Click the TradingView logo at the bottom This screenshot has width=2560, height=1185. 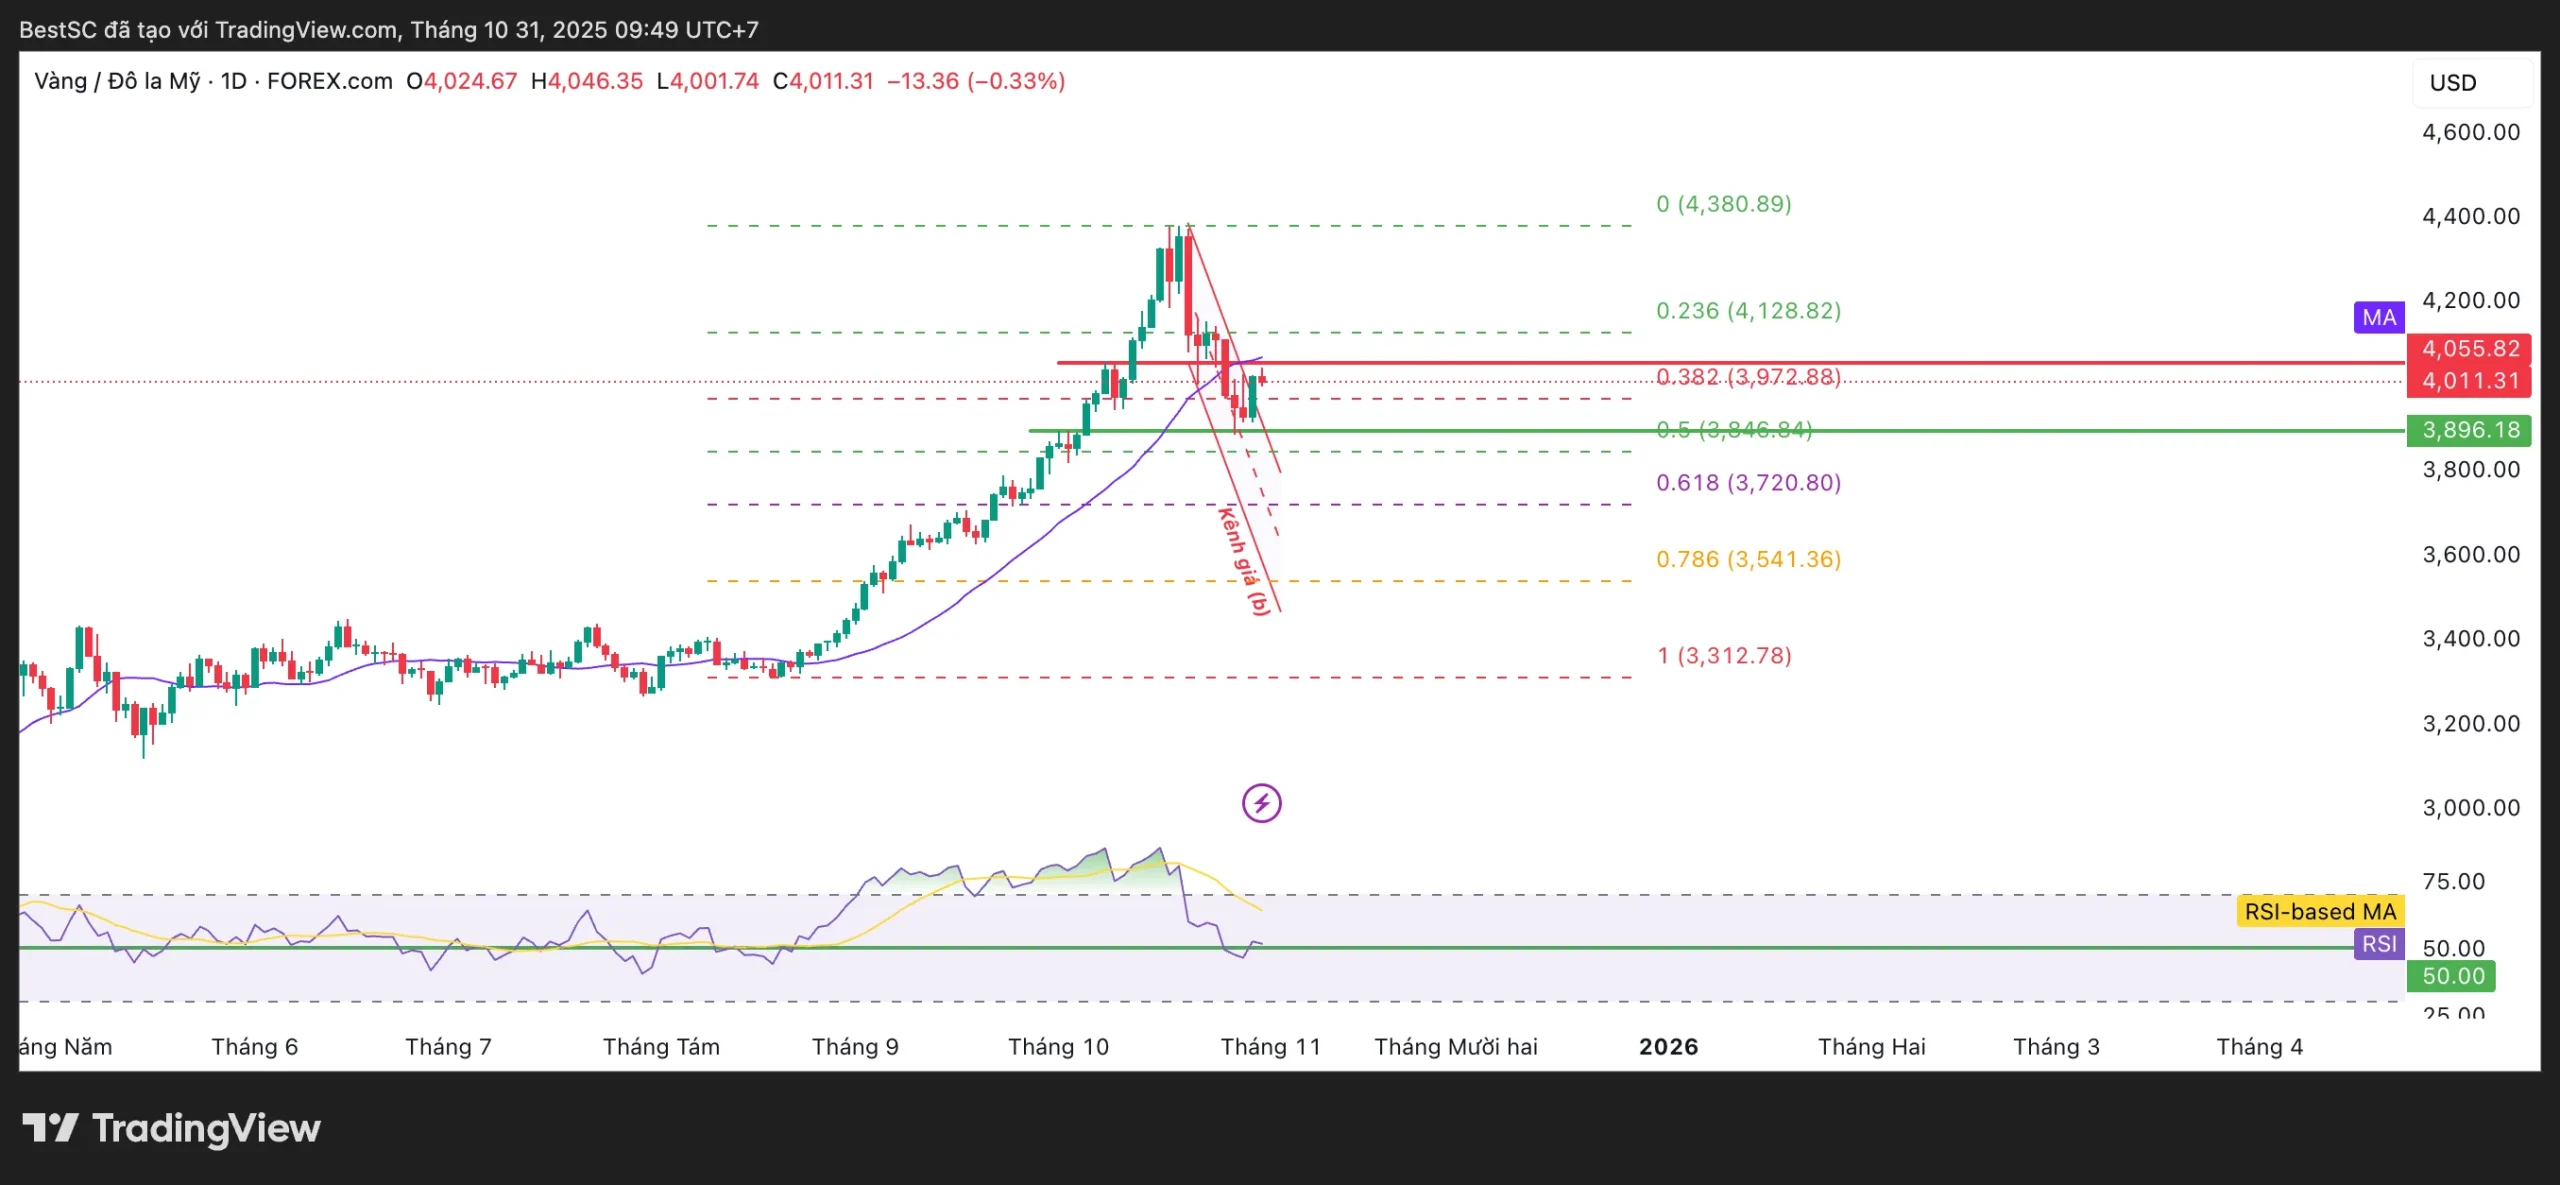[171, 1128]
